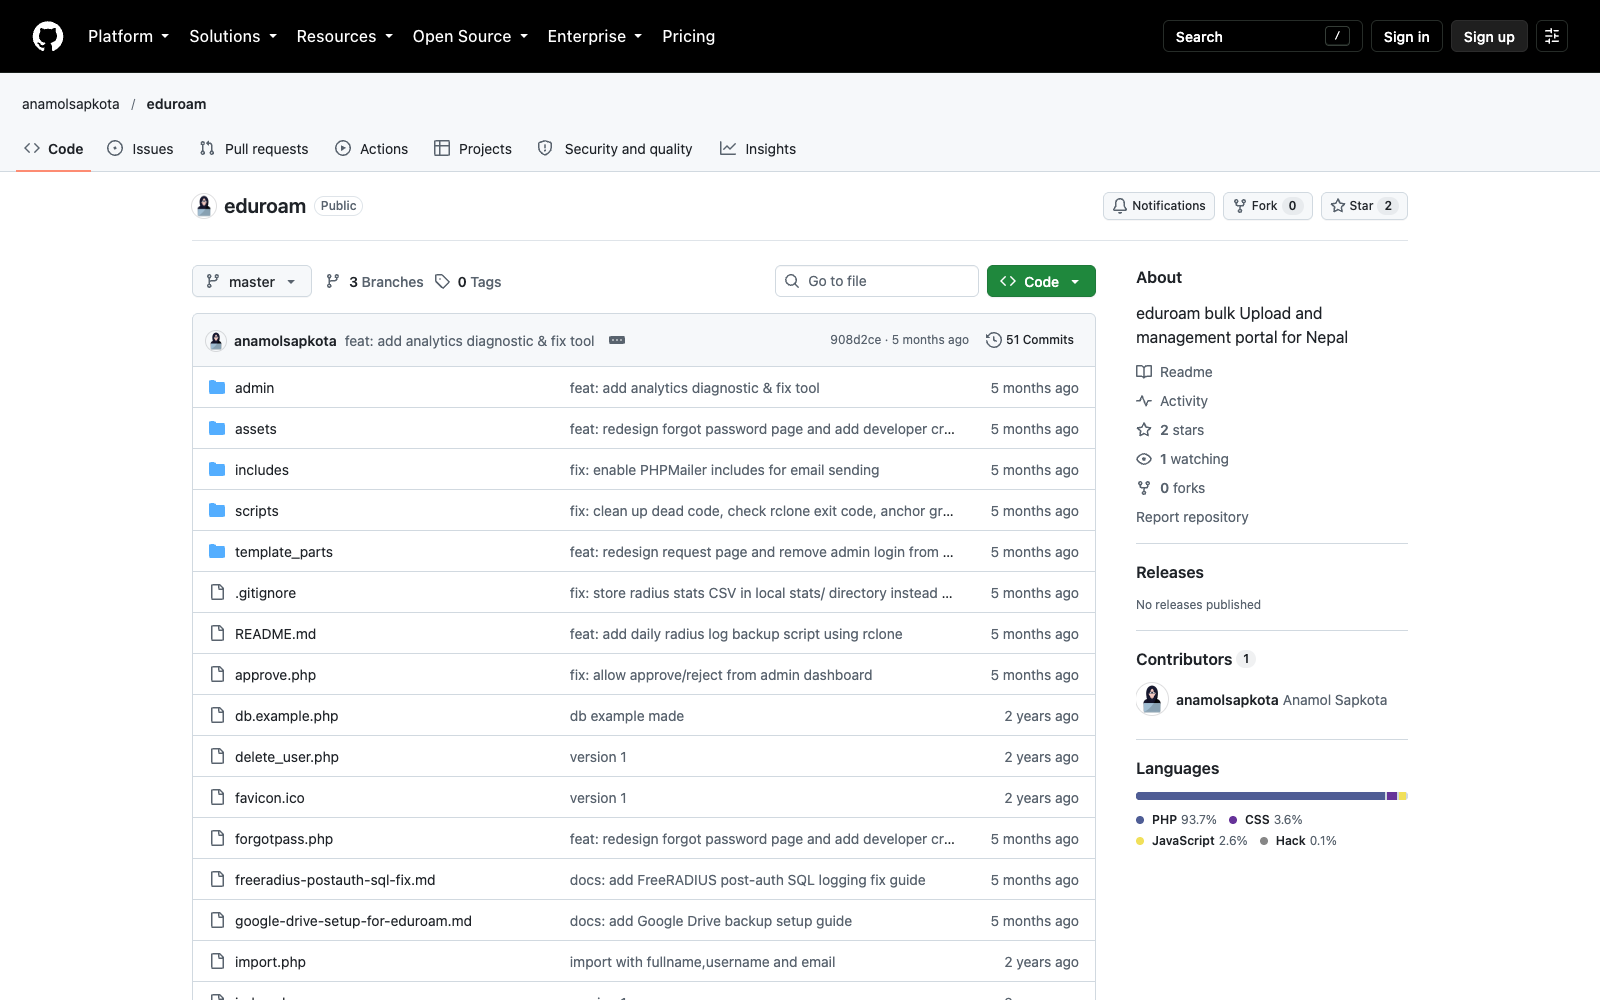Viewport: 1600px width, 1000px height.
Task: Switch to the Pull requests tab
Action: pos(254,149)
